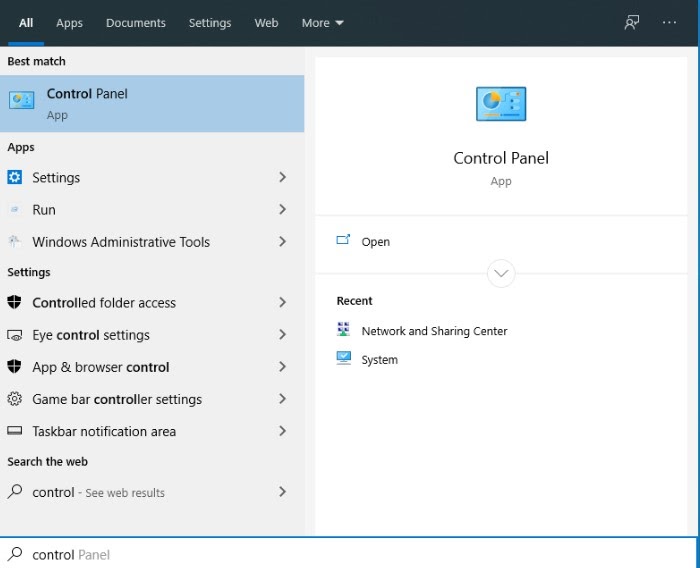Expand the arrow next to Settings app
700x568 pixels.
click(283, 177)
